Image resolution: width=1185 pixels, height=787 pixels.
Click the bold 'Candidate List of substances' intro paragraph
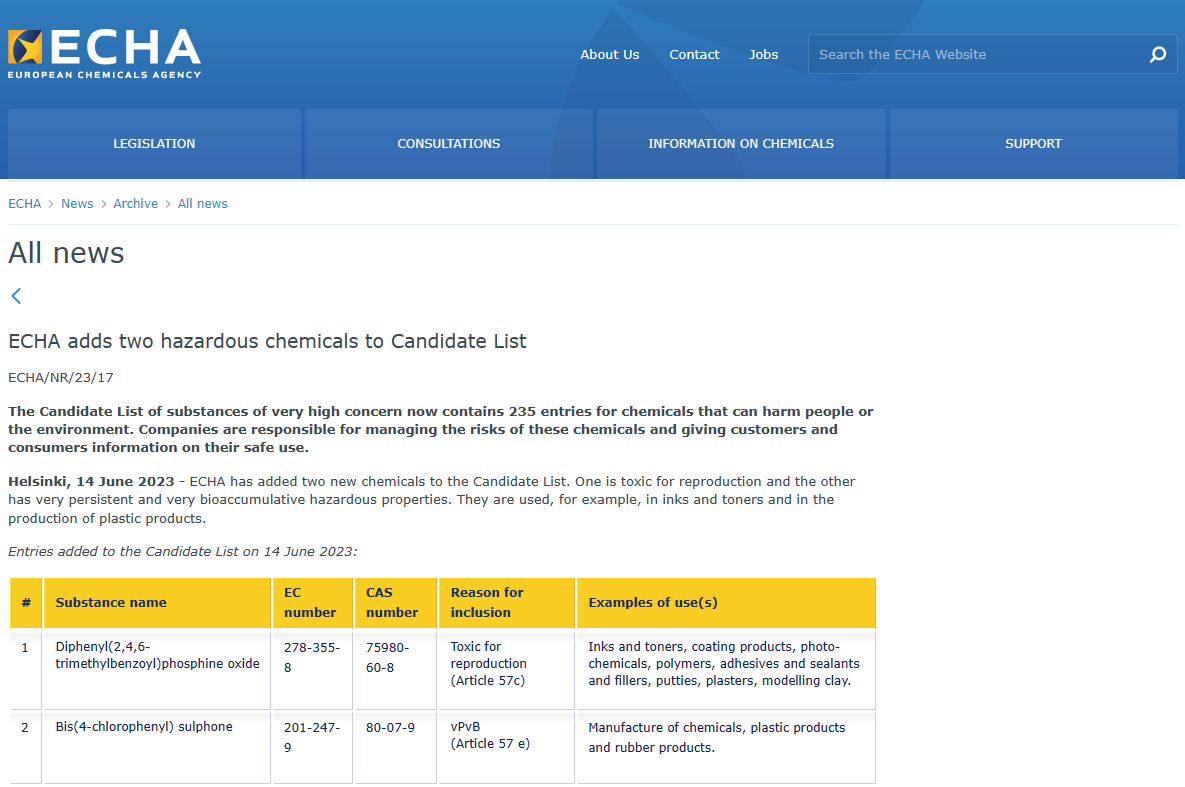(441, 429)
